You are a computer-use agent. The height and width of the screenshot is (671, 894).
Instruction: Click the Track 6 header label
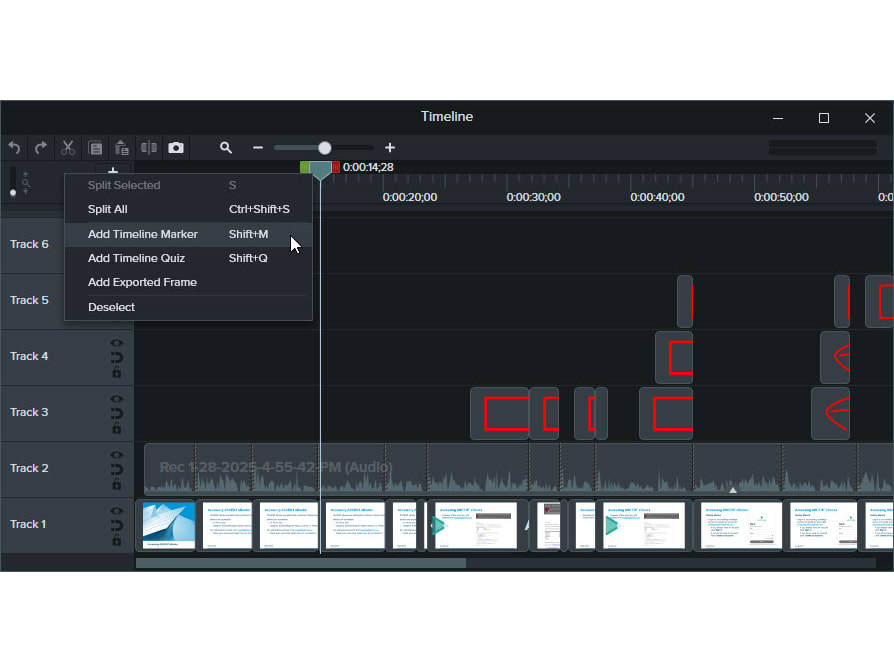pos(30,244)
